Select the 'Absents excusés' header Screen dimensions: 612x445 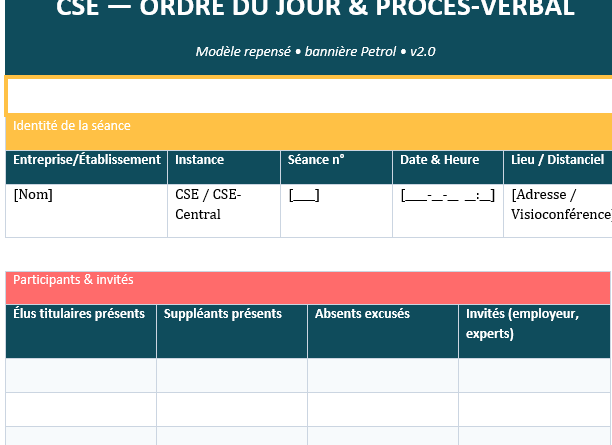[383, 331]
